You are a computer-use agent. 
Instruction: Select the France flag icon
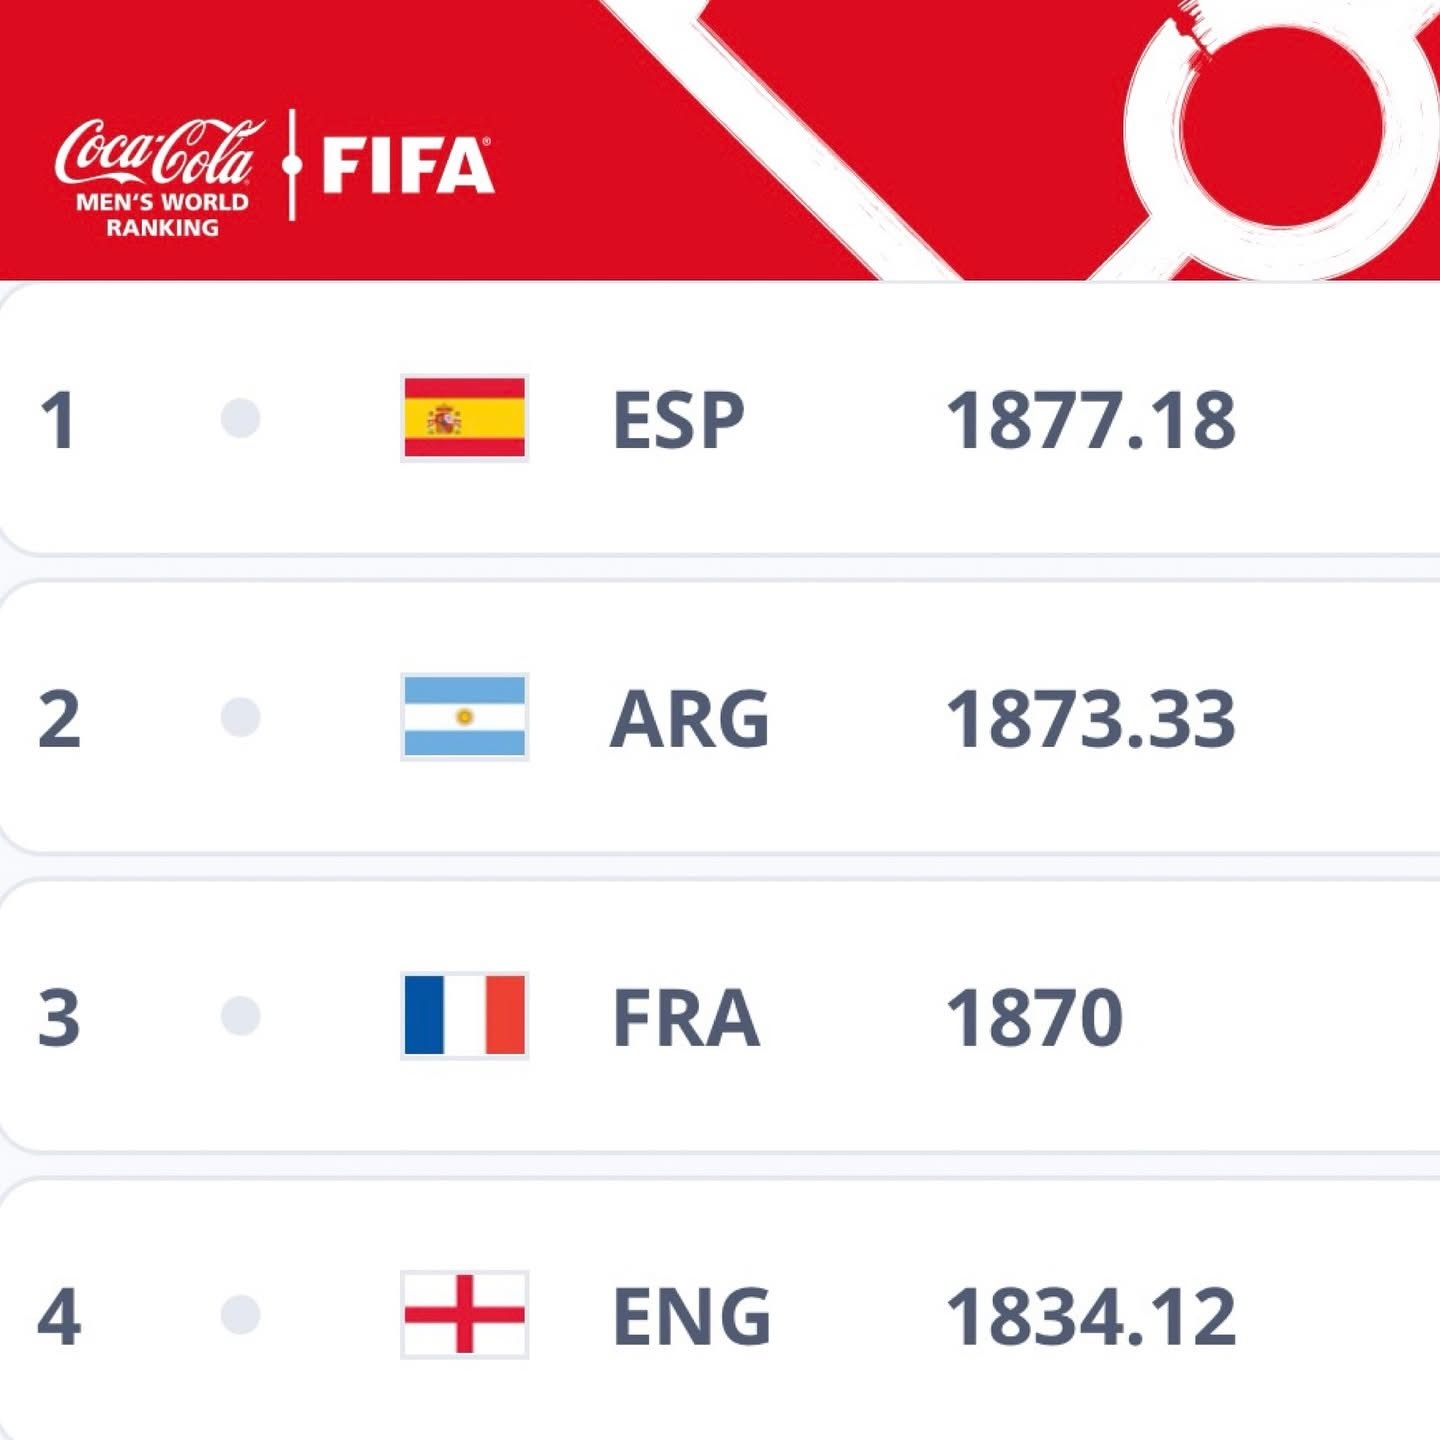(464, 1016)
